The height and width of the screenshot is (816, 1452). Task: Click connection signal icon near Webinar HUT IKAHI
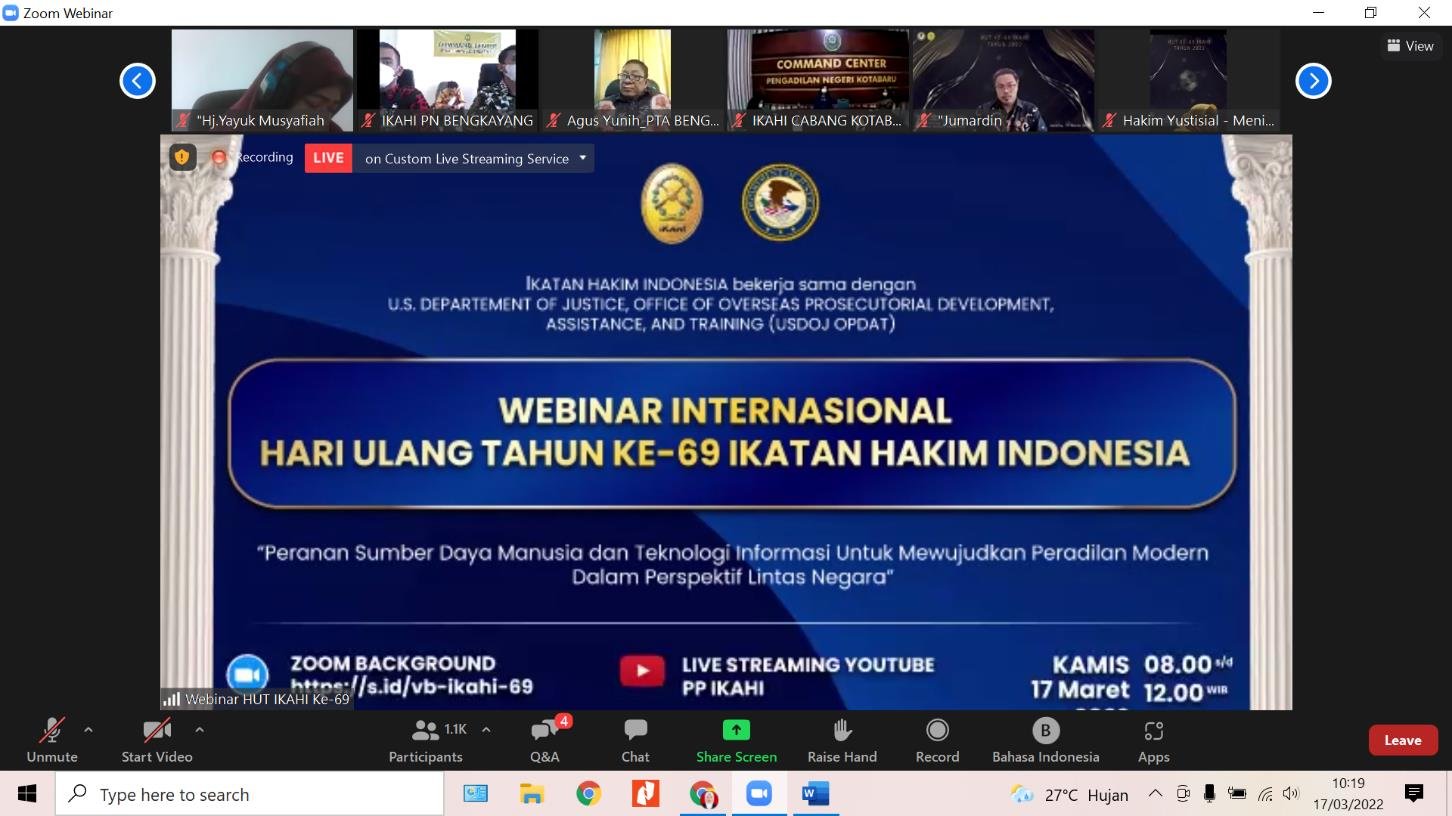[172, 699]
